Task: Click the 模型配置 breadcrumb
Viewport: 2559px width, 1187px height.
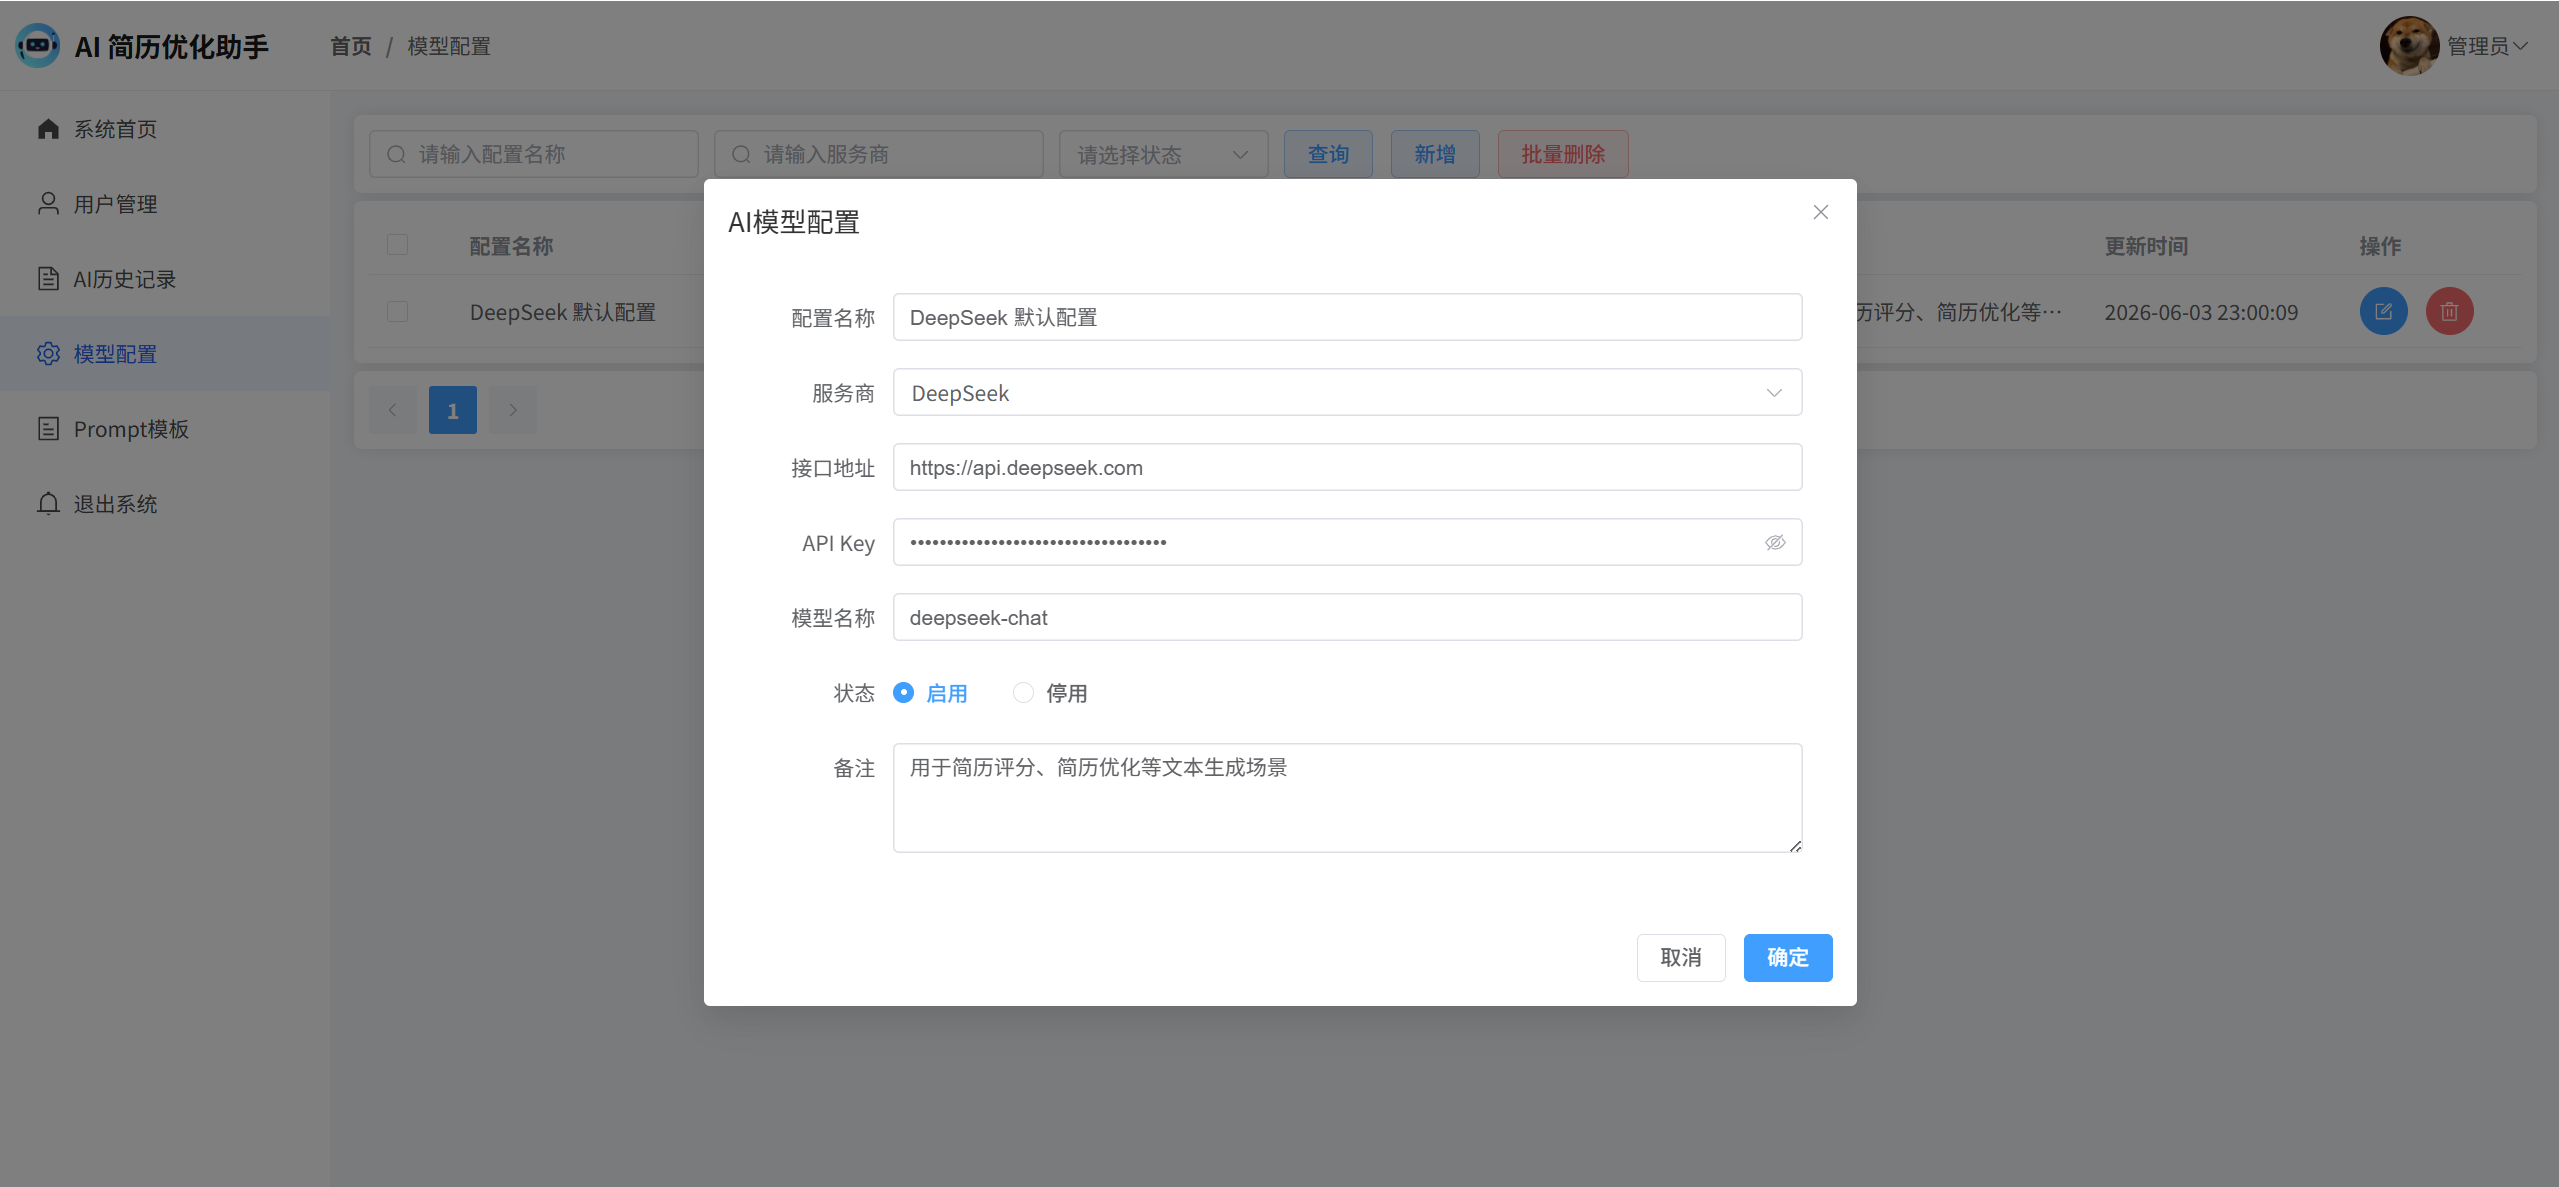Action: coord(449,46)
